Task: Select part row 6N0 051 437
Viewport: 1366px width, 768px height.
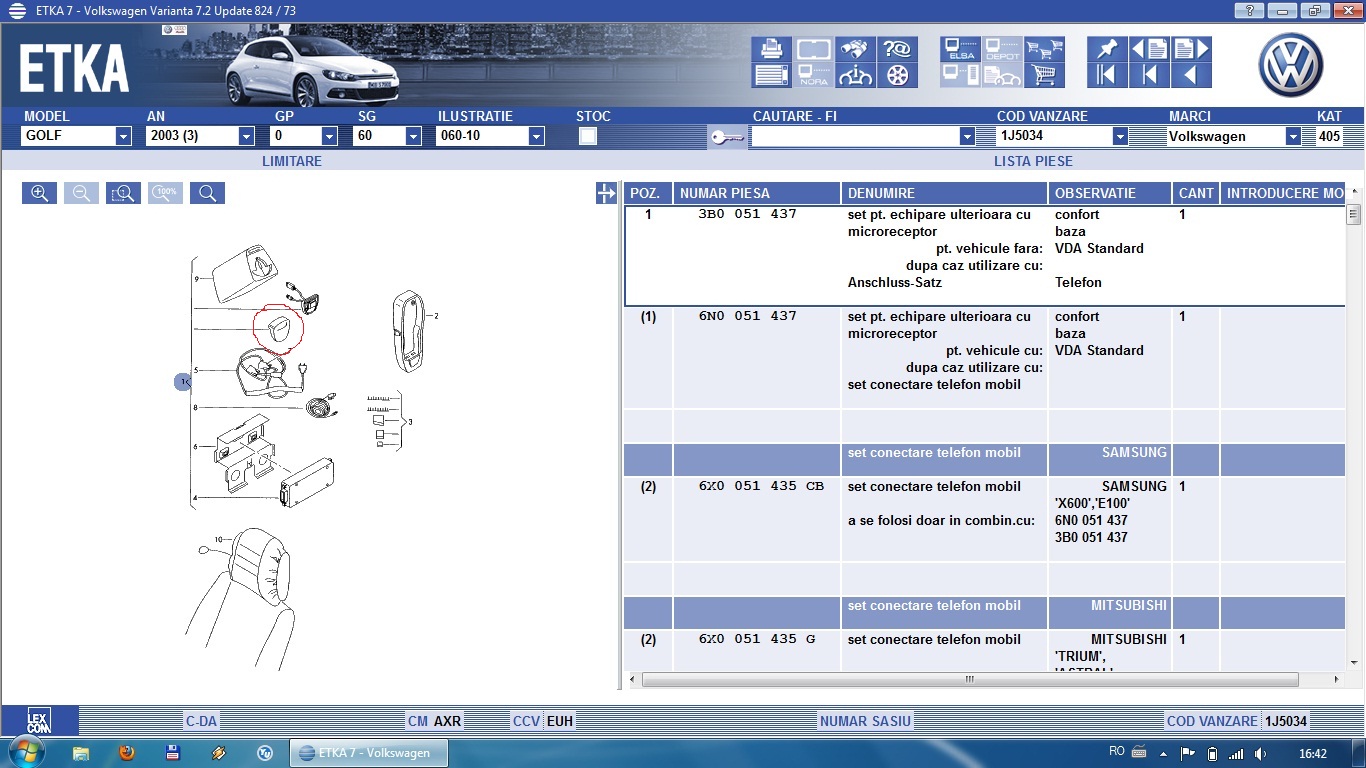Action: pyautogui.click(x=985, y=358)
